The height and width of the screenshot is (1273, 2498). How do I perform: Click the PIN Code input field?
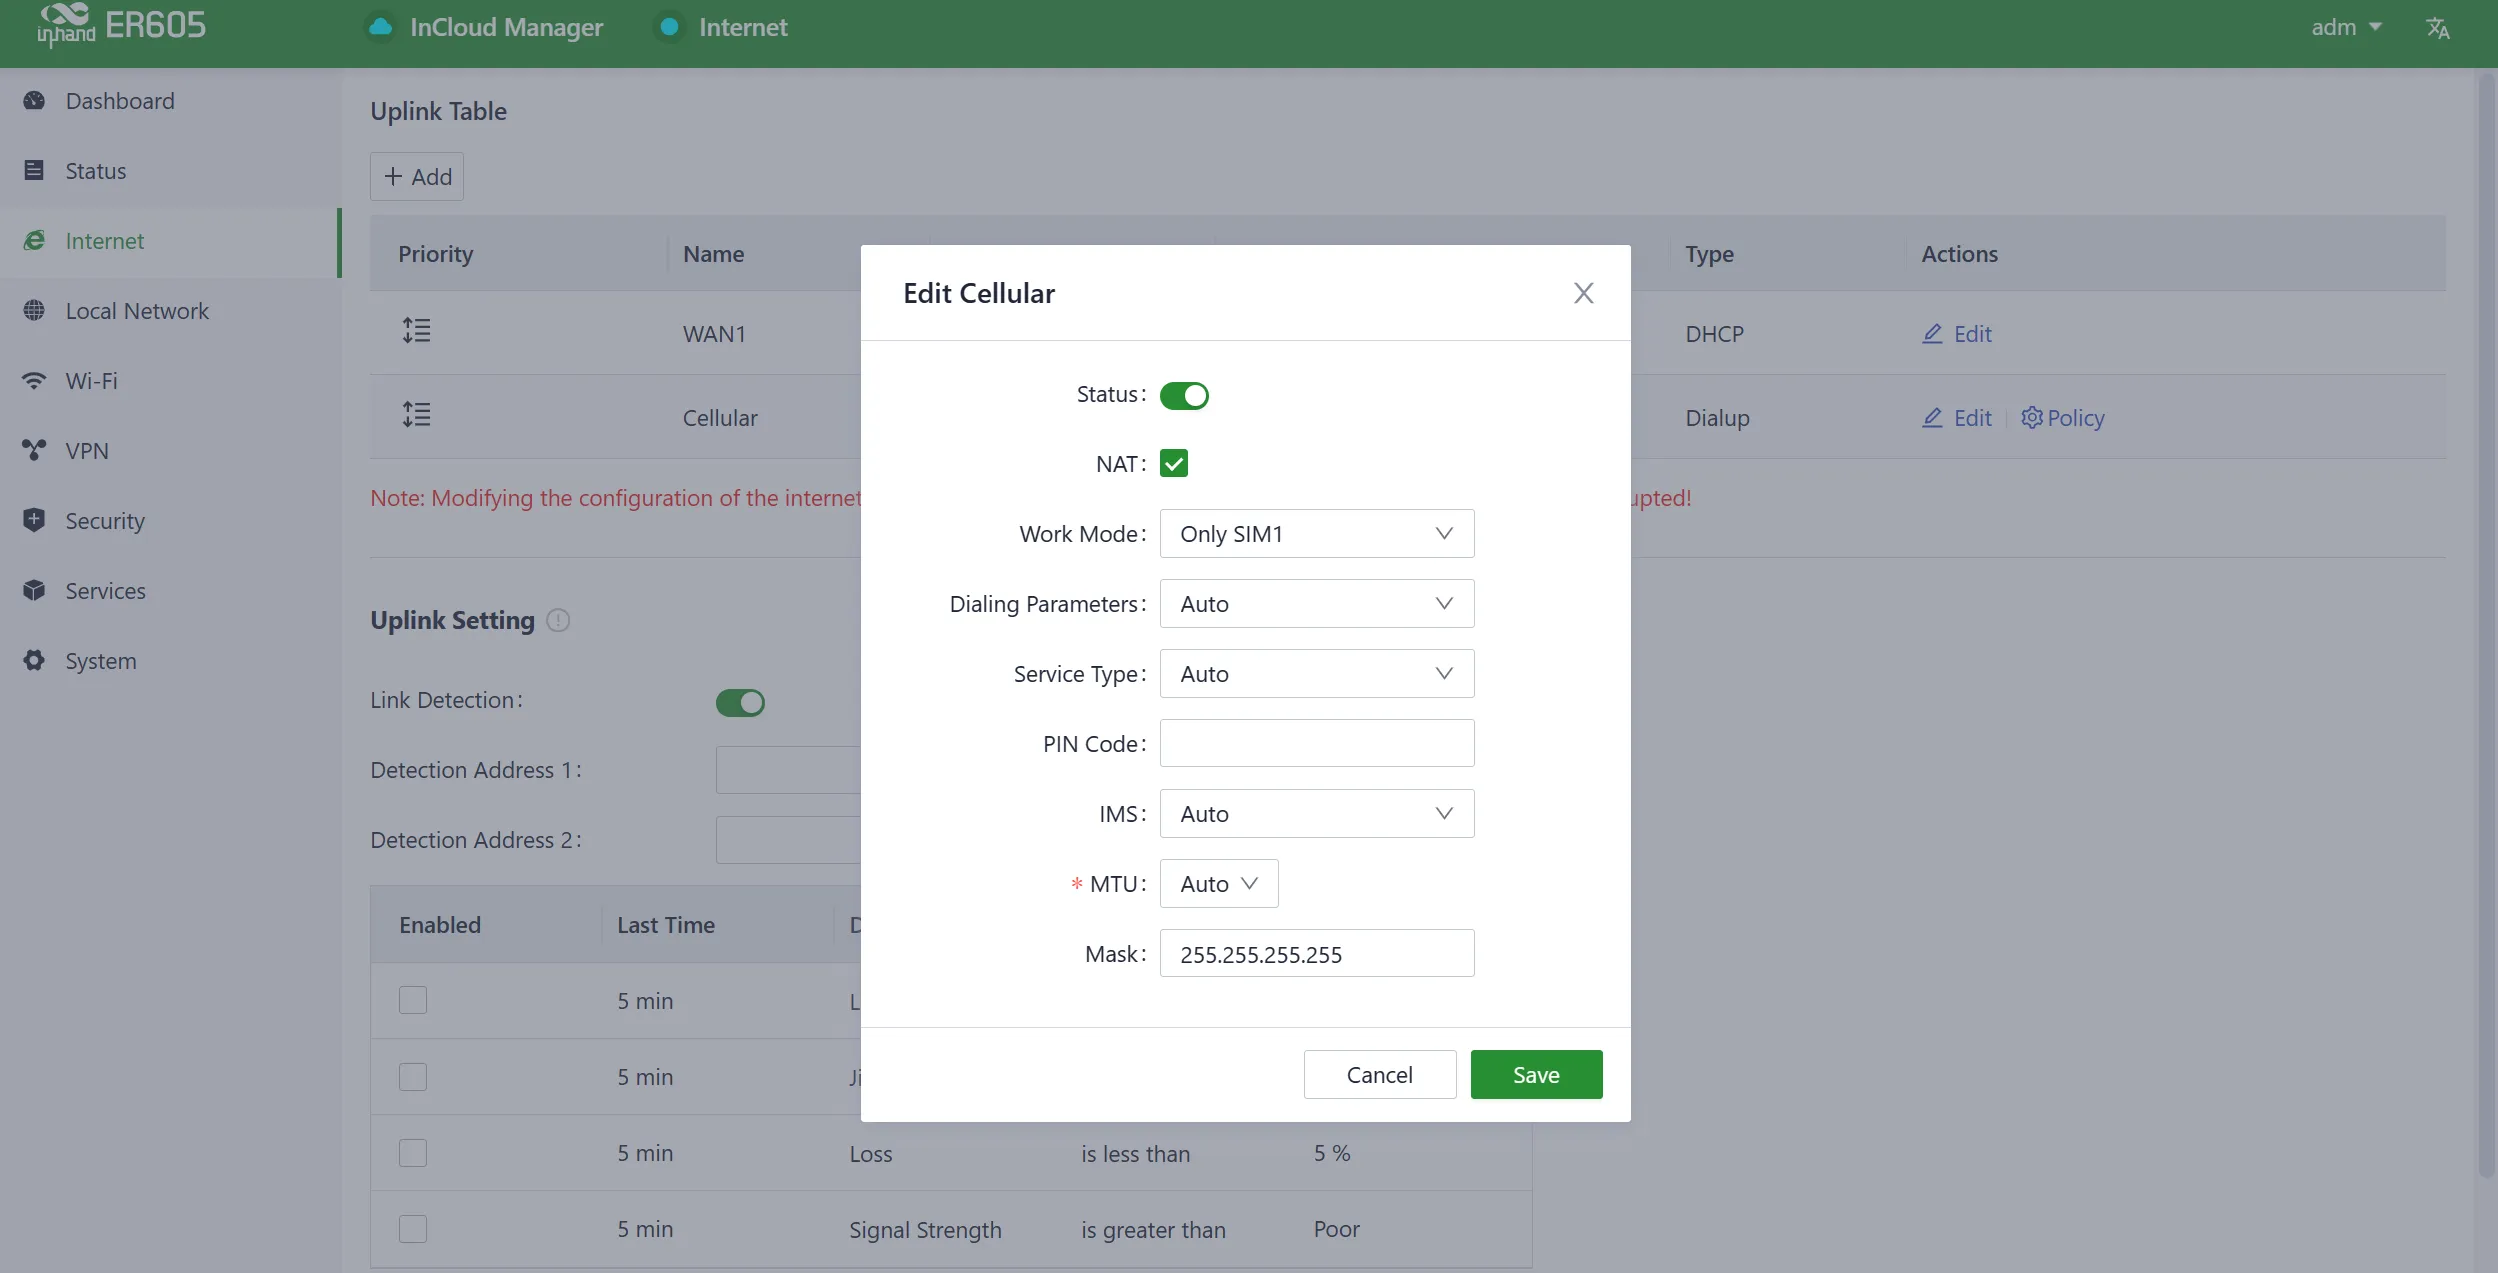[x=1317, y=744]
